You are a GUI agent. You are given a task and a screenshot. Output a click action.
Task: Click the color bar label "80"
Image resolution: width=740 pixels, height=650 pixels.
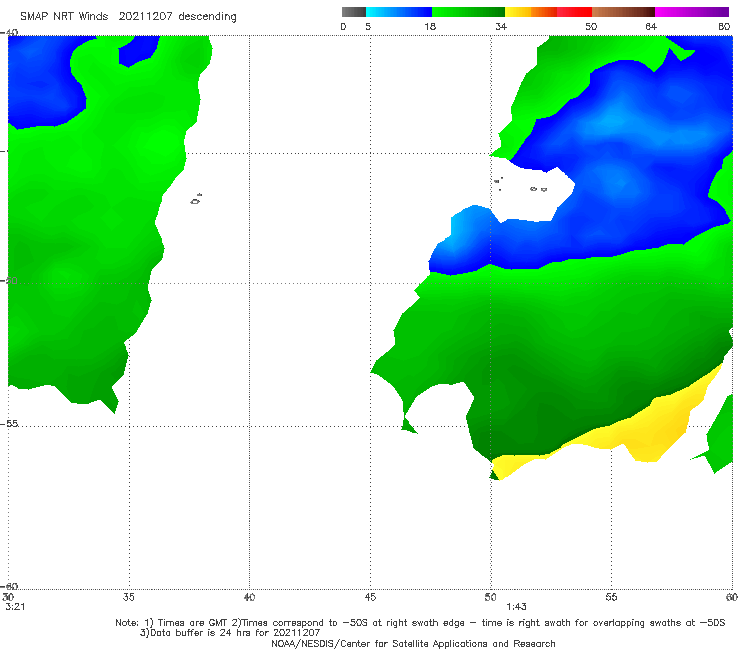[x=724, y=26]
